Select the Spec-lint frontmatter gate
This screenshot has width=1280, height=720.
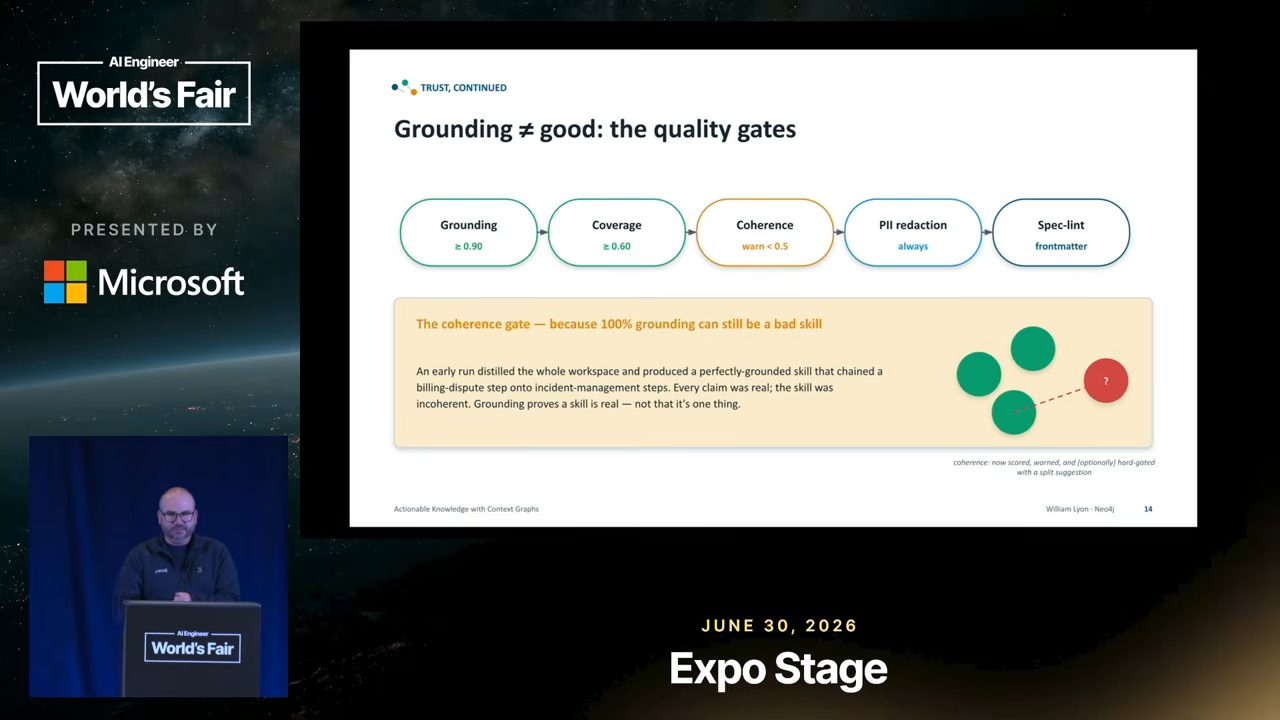[x=1061, y=233]
